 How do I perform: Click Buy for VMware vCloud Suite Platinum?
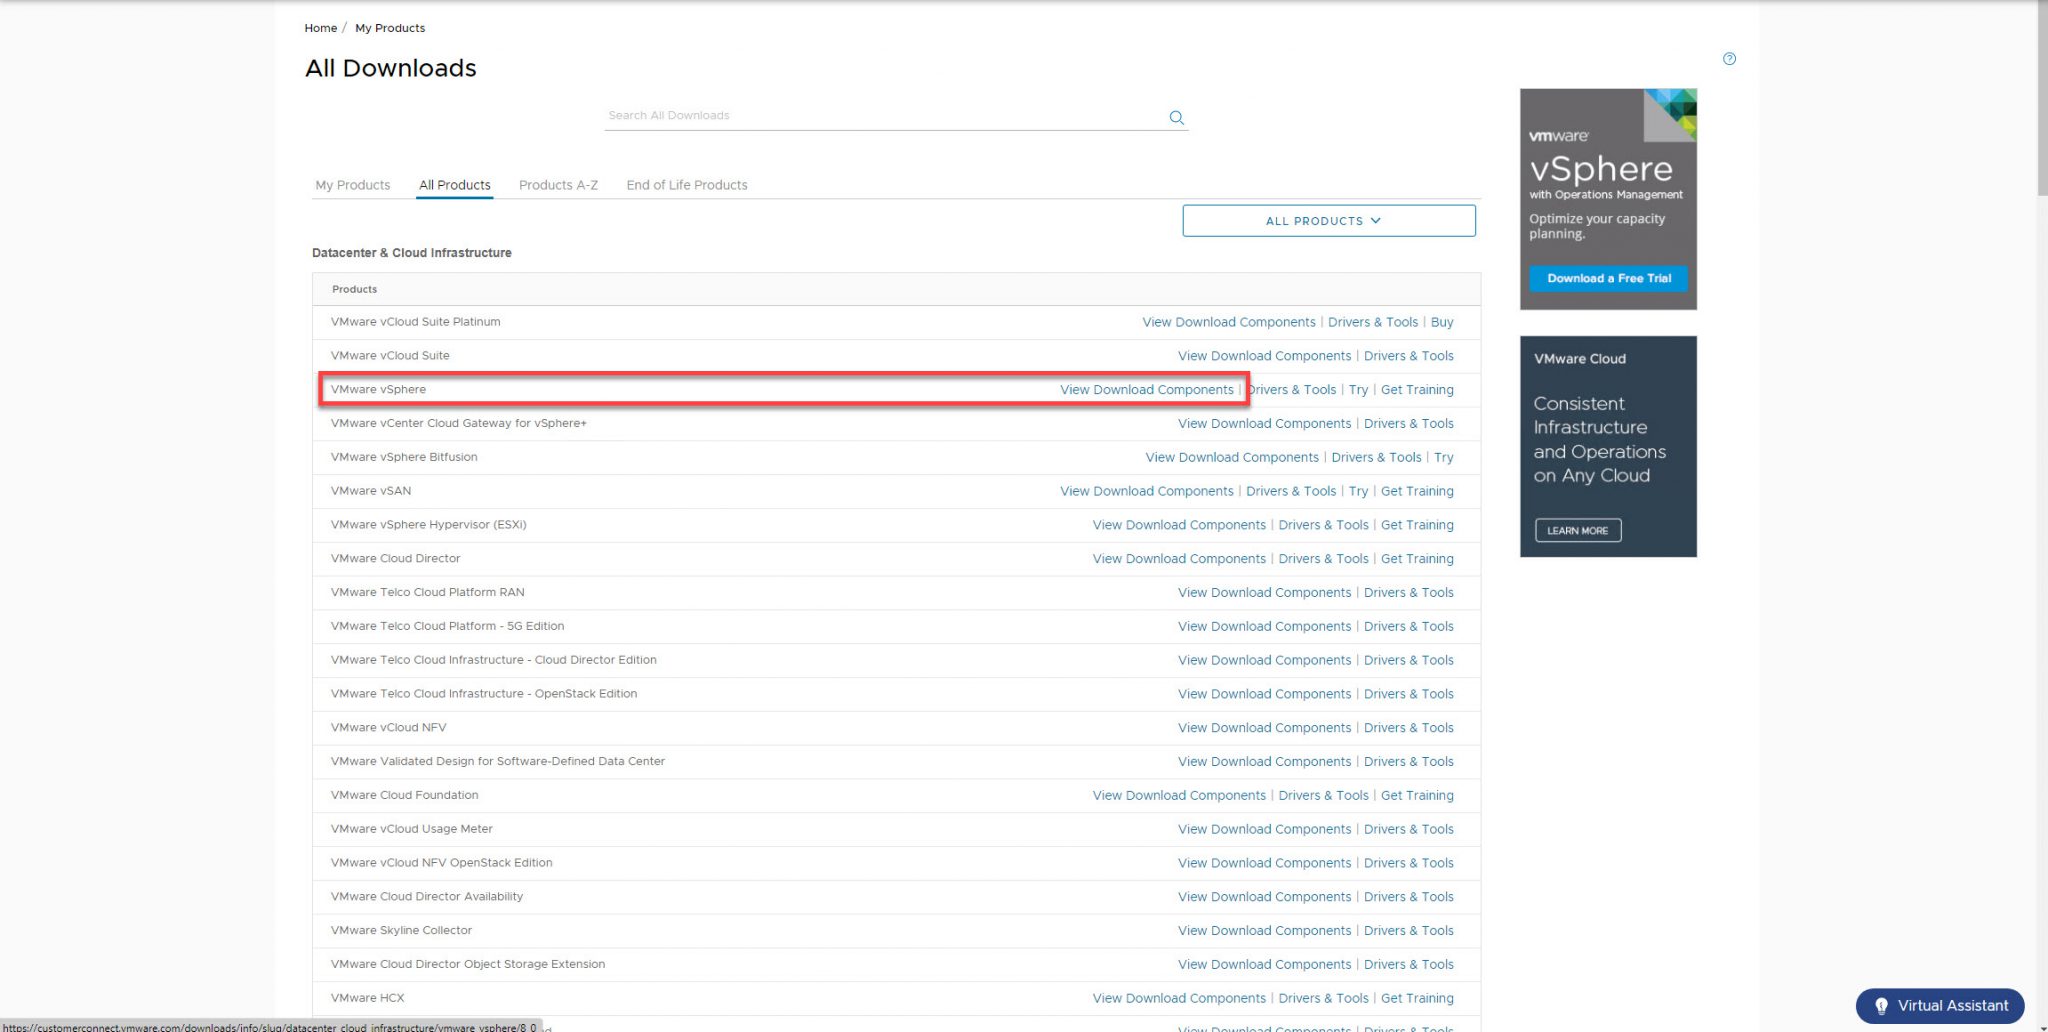[1442, 321]
